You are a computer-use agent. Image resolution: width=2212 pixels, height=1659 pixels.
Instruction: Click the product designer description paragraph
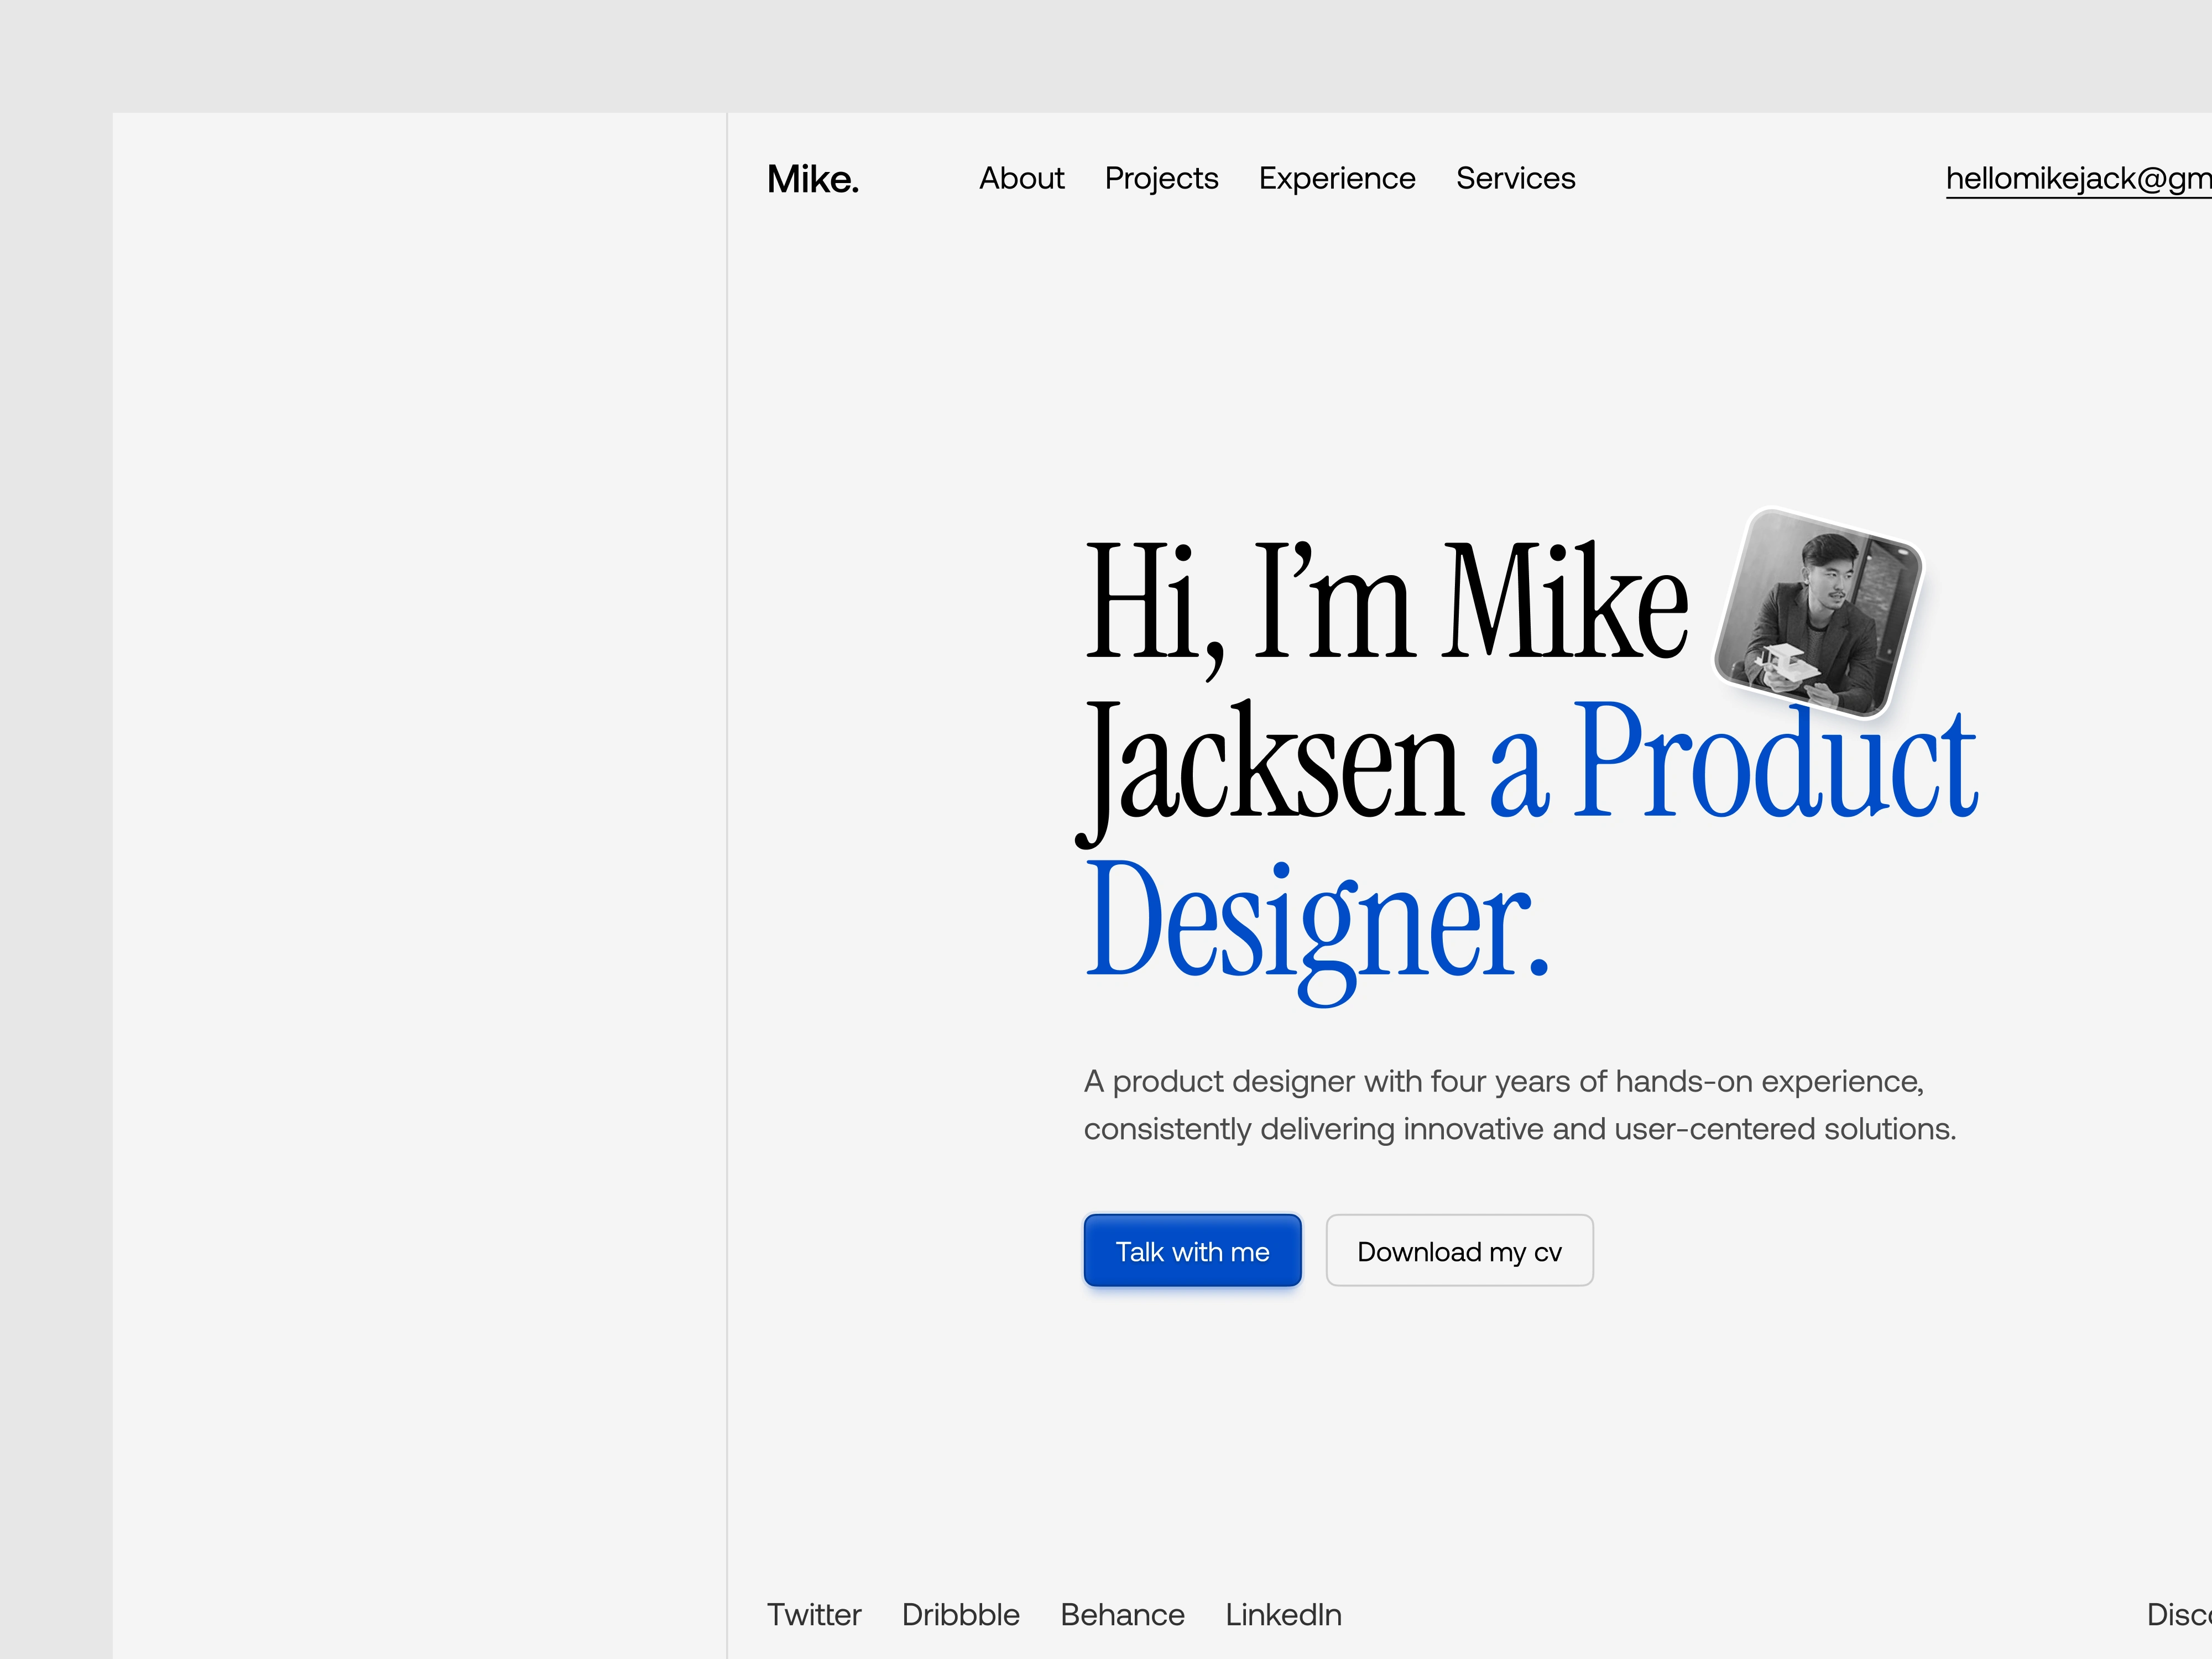[x=1518, y=1105]
